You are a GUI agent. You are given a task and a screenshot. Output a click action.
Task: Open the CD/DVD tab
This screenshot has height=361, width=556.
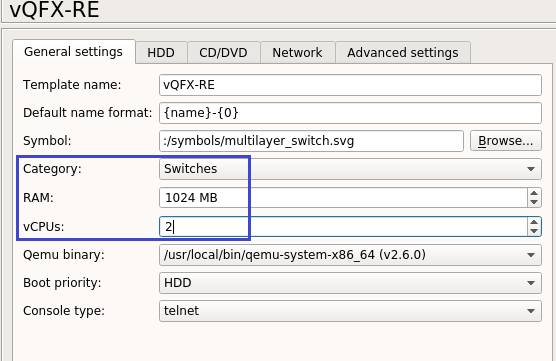click(x=223, y=53)
